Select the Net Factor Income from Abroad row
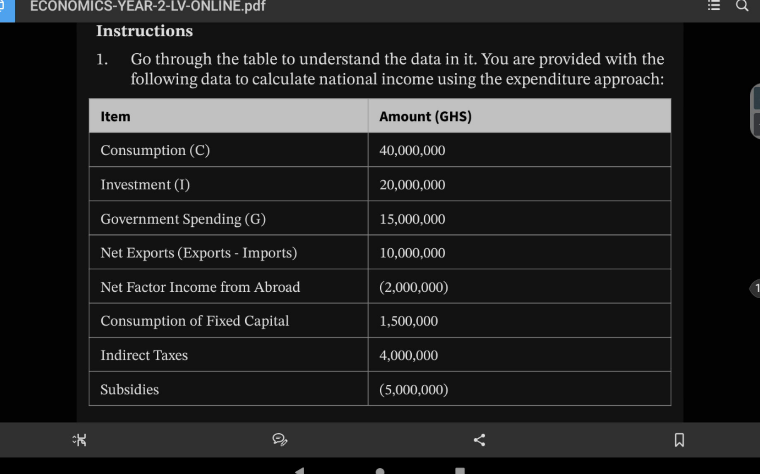Viewport: 760px width, 474px height. point(380,287)
